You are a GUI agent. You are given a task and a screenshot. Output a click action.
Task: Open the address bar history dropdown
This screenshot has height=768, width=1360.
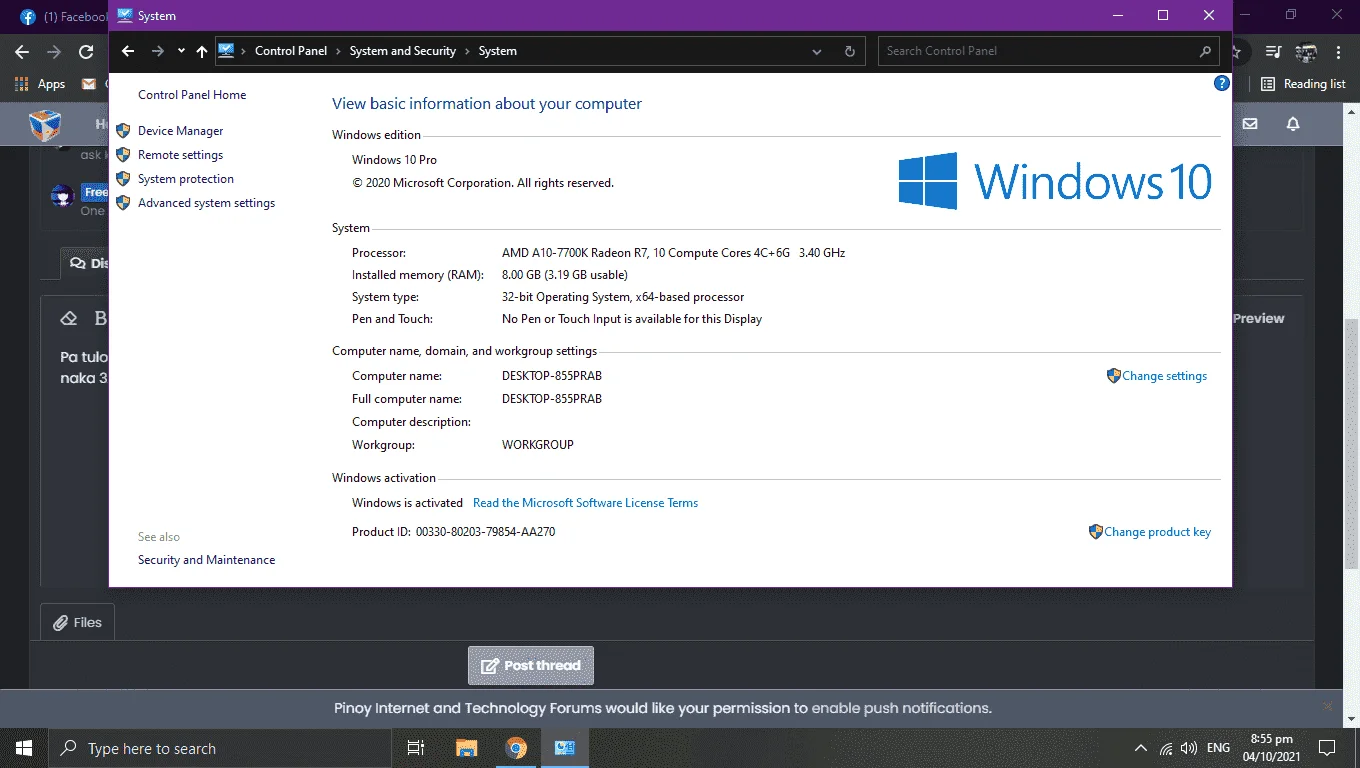pos(817,51)
